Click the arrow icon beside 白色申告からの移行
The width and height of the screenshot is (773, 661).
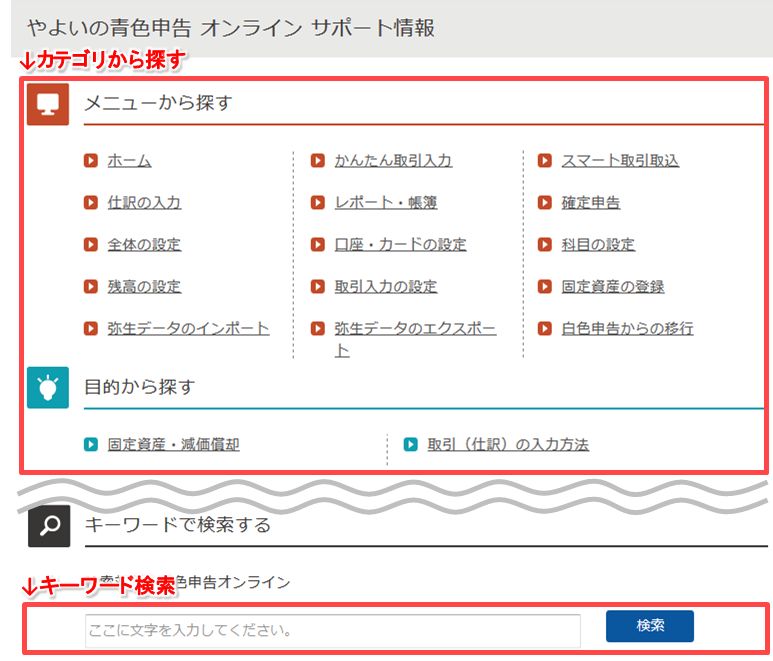(545, 328)
